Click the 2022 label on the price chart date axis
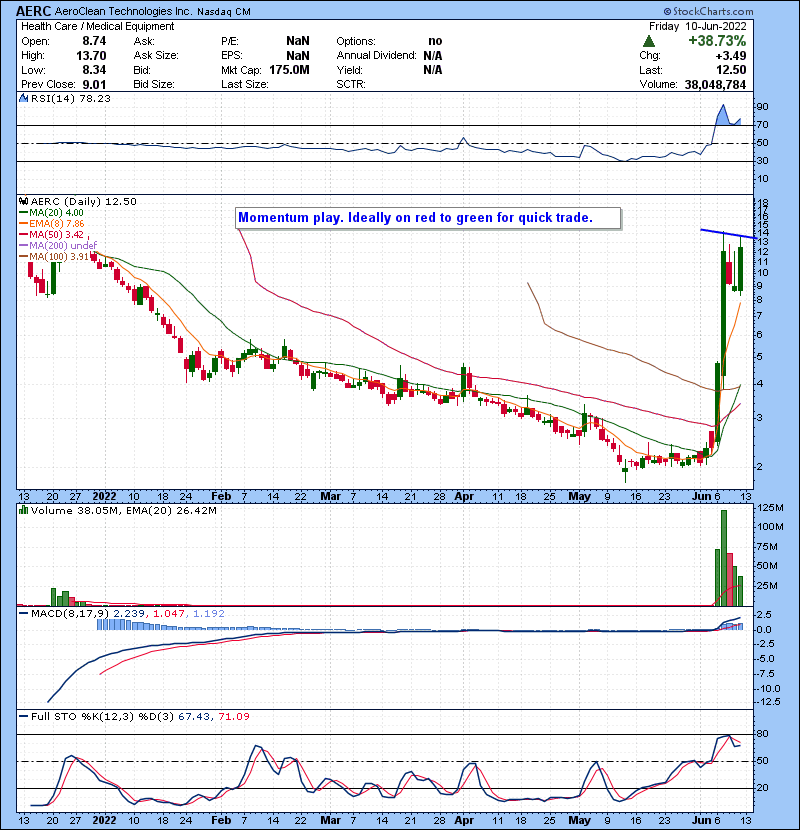This screenshot has width=800, height=830. tap(104, 497)
